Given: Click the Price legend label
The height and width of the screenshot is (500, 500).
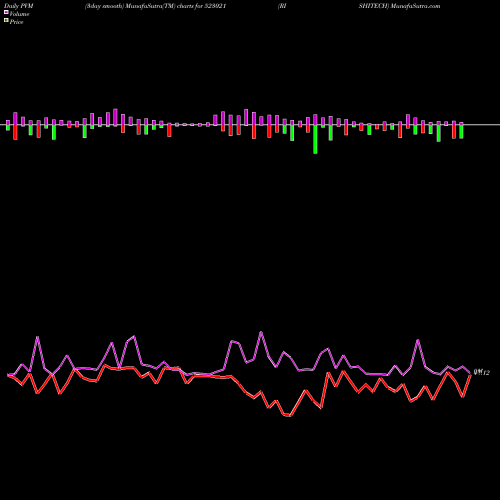Looking at the screenshot, I should 16,22.
